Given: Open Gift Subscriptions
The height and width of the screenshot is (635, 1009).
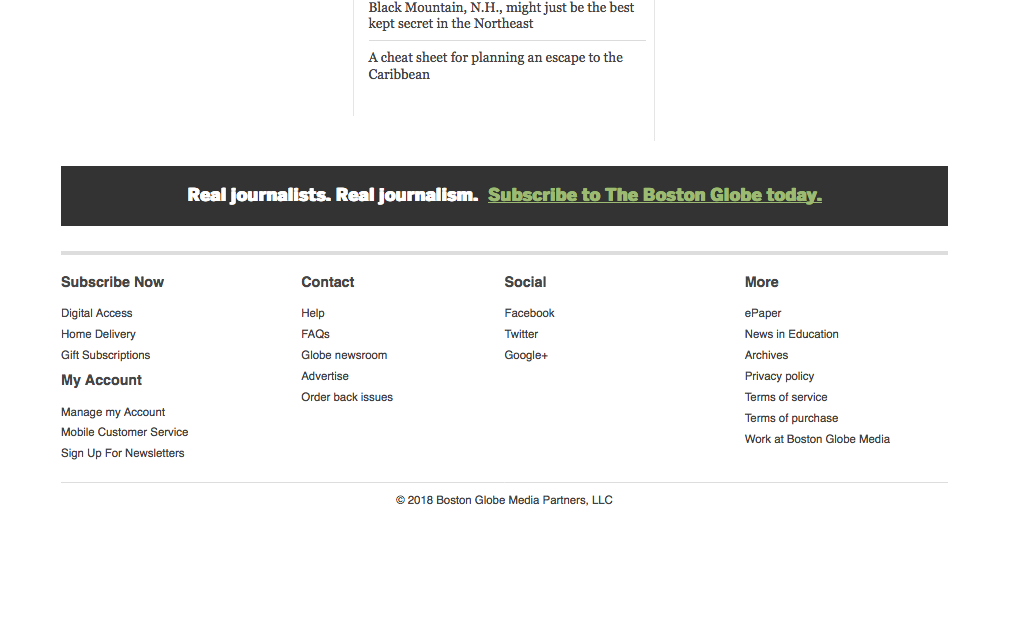Looking at the screenshot, I should pos(106,355).
